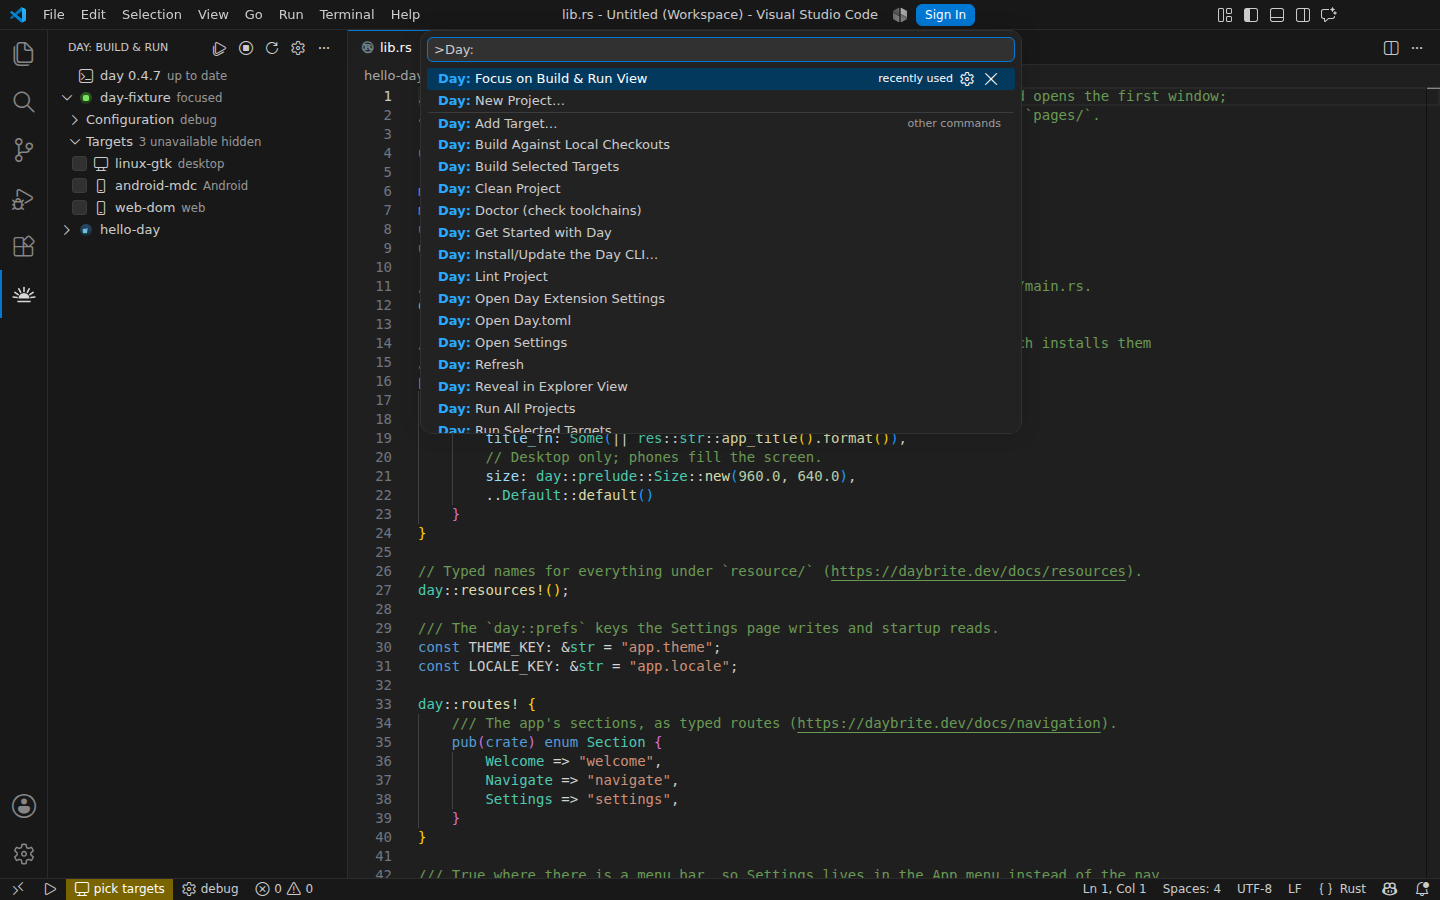
Task: Run Day: Clean Project command
Action: coord(720,189)
